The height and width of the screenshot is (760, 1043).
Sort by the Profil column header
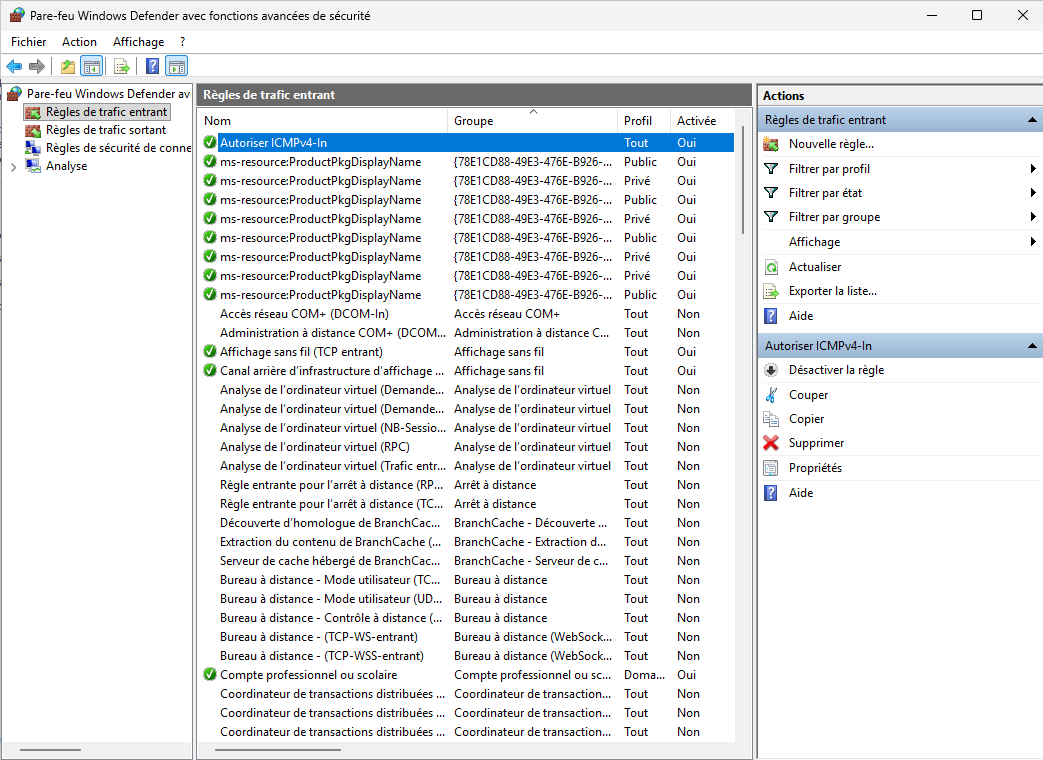pos(643,121)
